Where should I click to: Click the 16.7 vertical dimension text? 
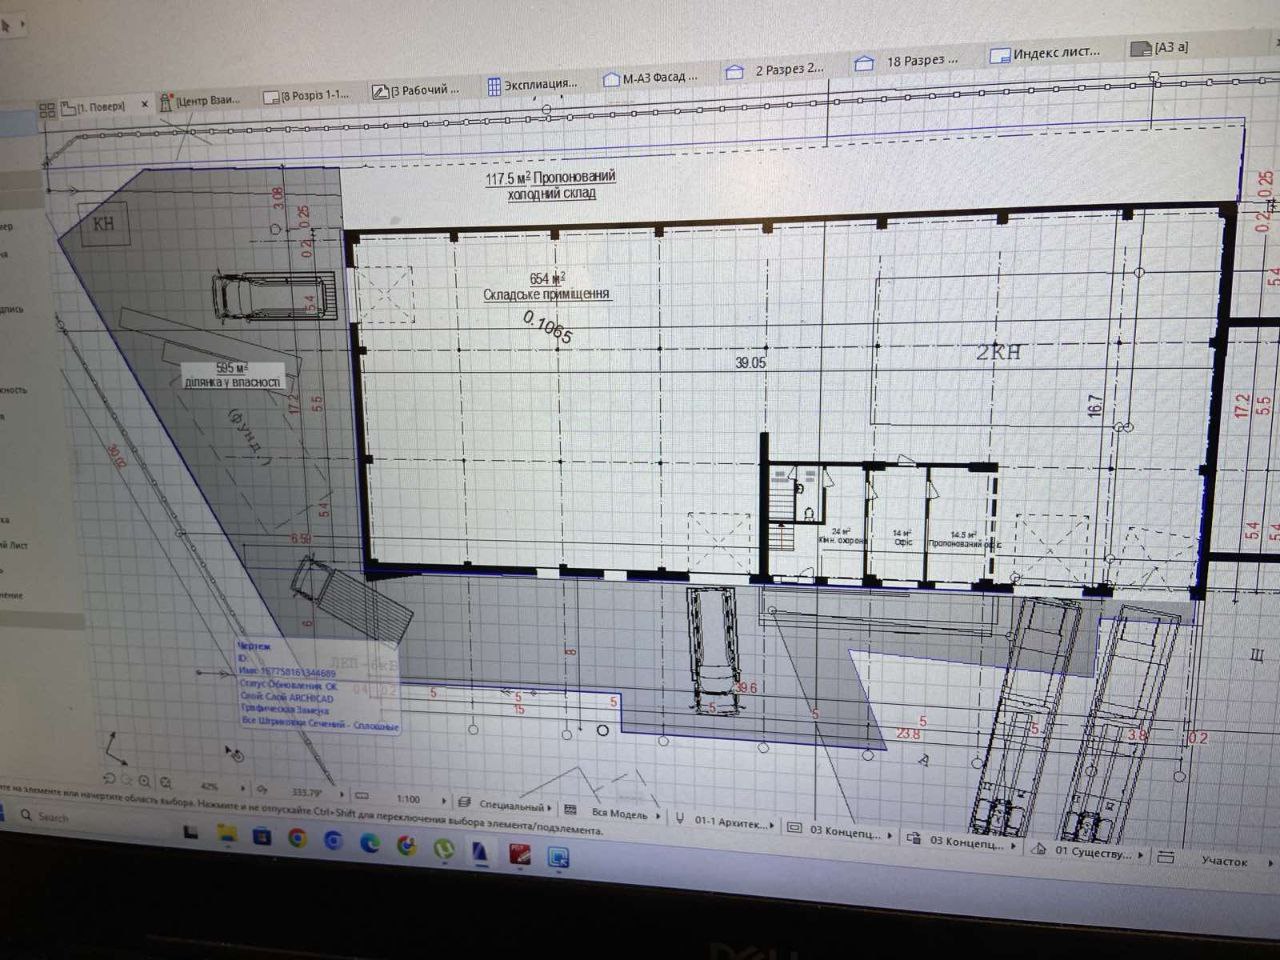pyautogui.click(x=1096, y=405)
